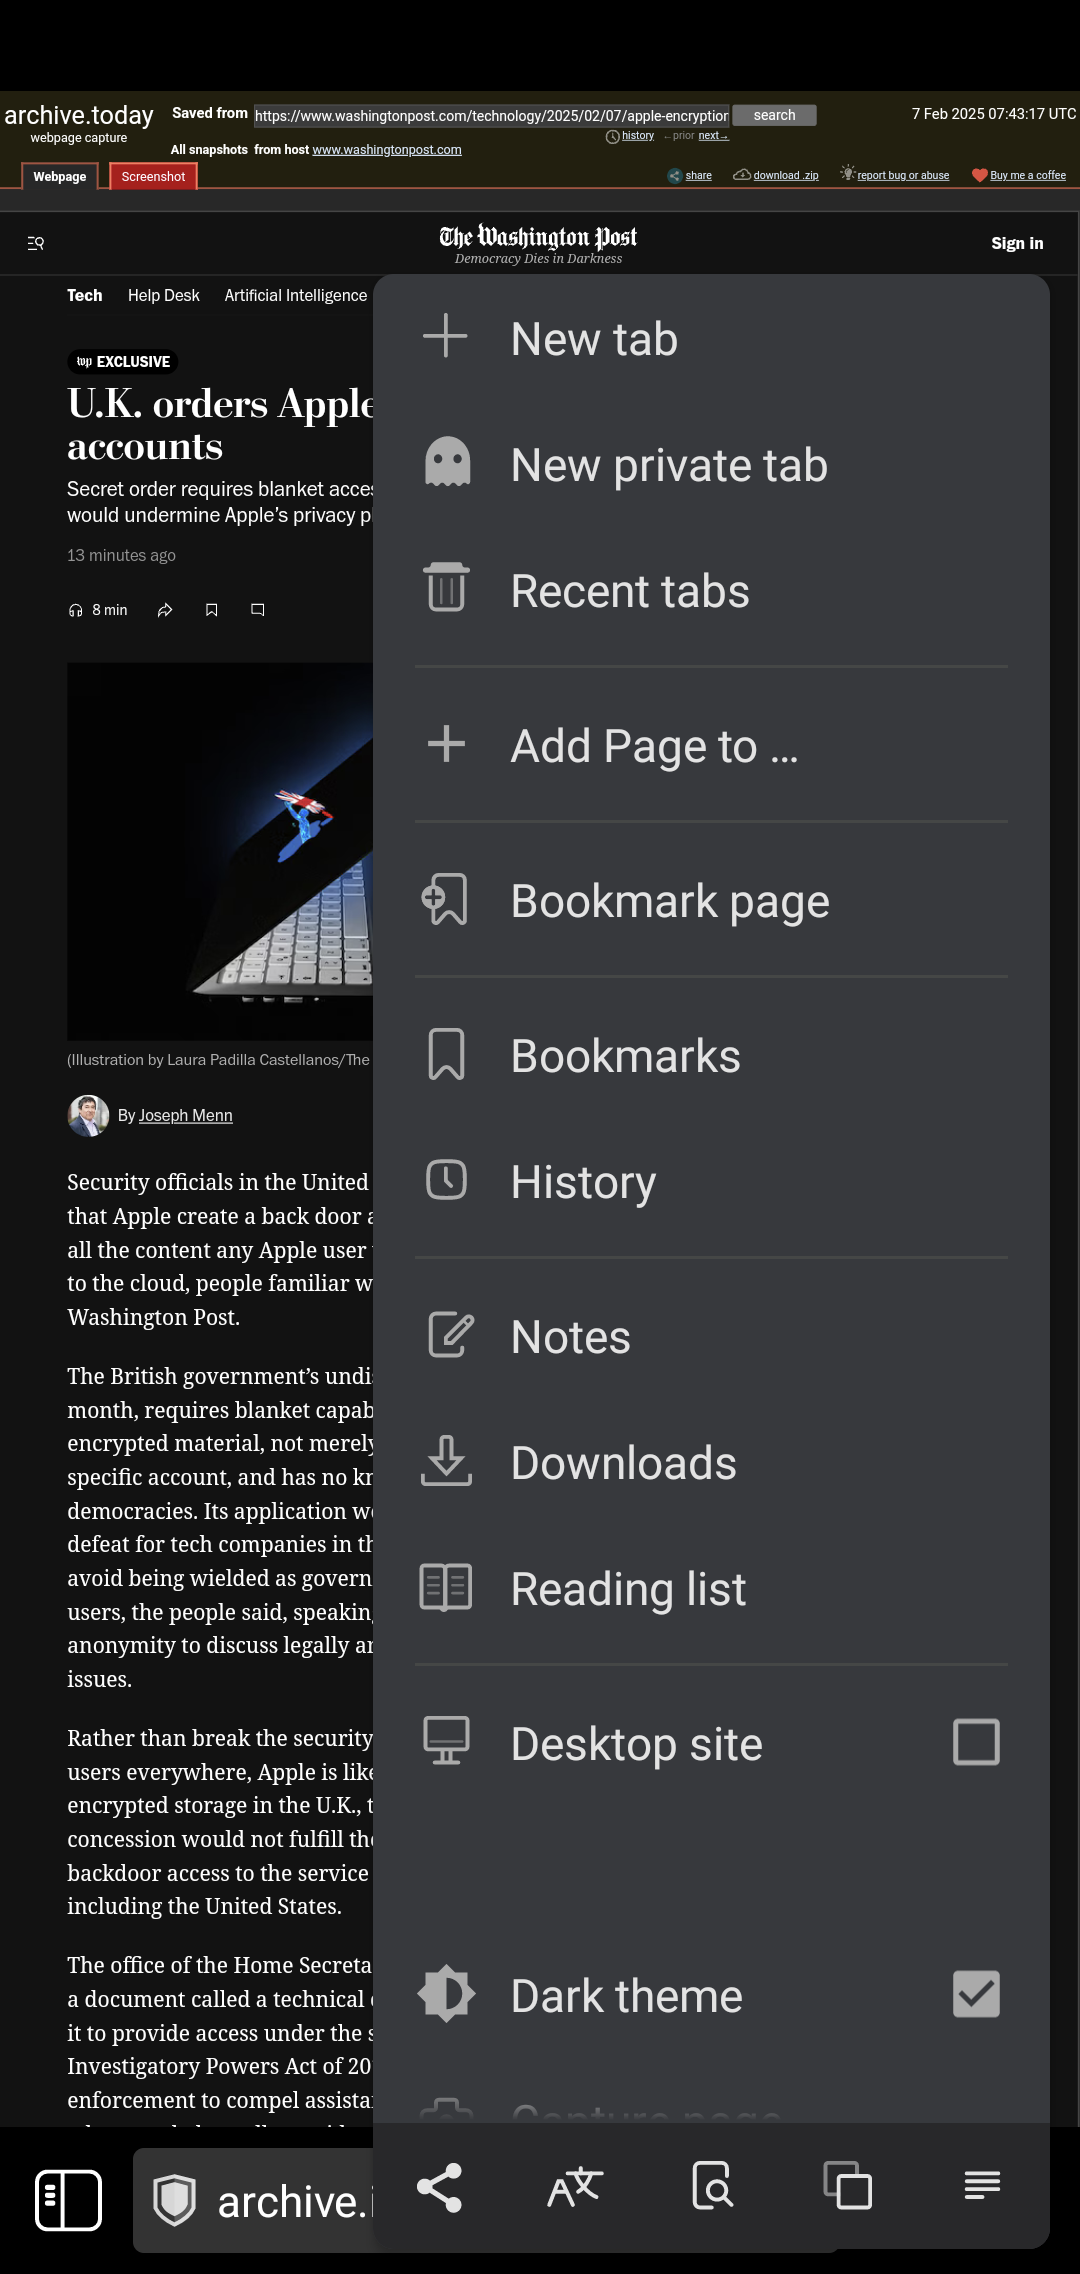Open Notes menu entry
Screen dimensions: 1080x2274
(711, 1336)
